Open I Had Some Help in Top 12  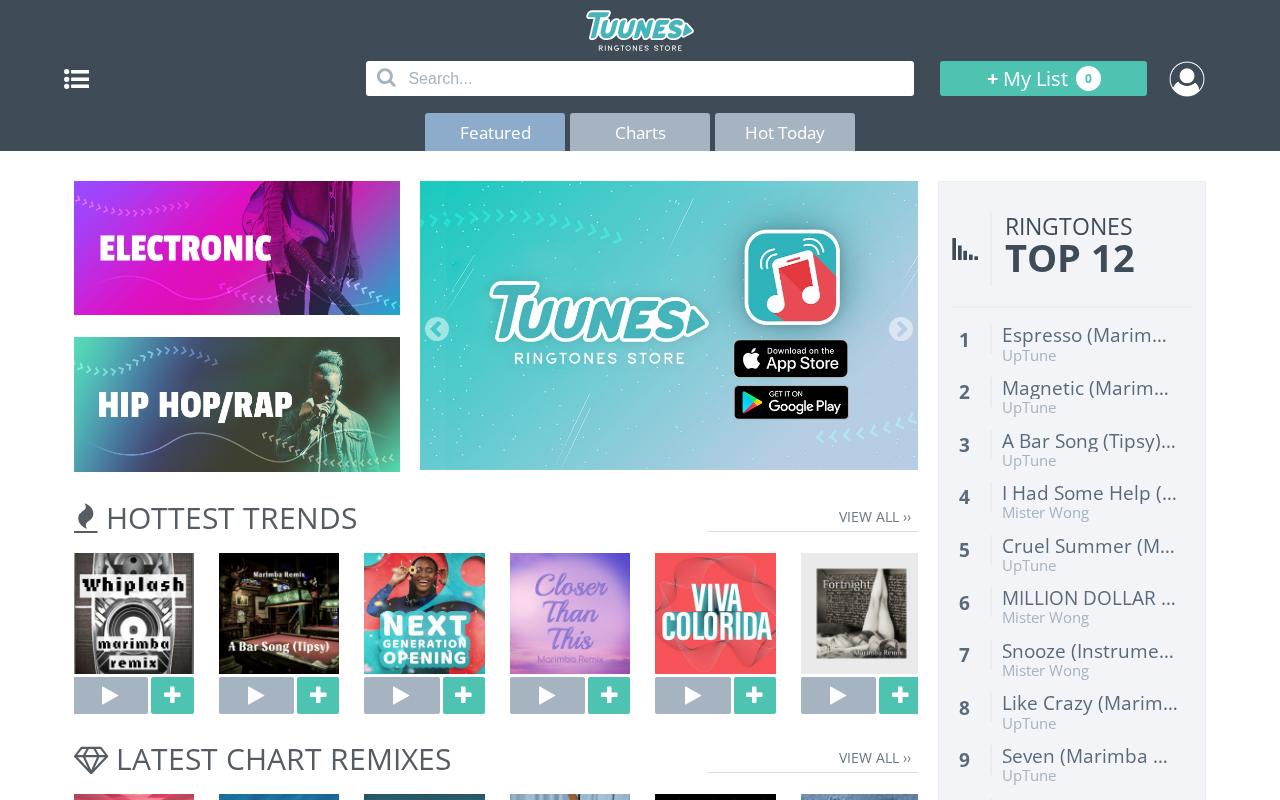pyautogui.click(x=1089, y=493)
